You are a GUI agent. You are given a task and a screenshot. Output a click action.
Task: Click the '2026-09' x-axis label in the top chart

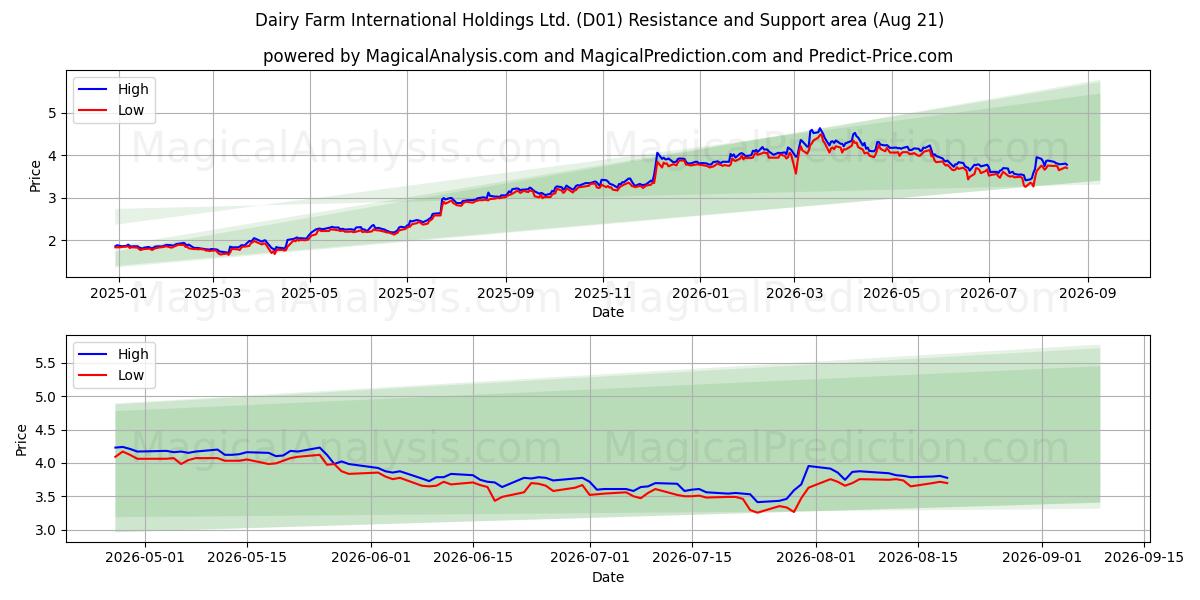[1086, 294]
